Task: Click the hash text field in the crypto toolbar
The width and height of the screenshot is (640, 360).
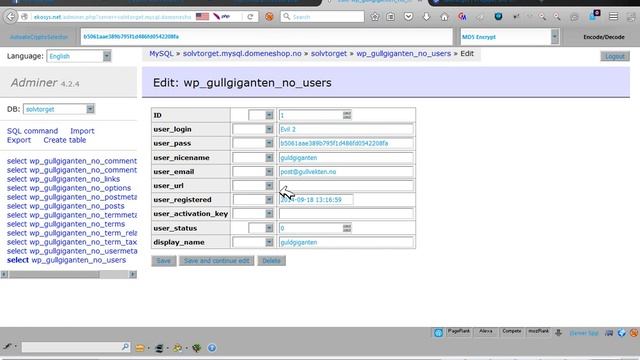Action: (x=267, y=37)
